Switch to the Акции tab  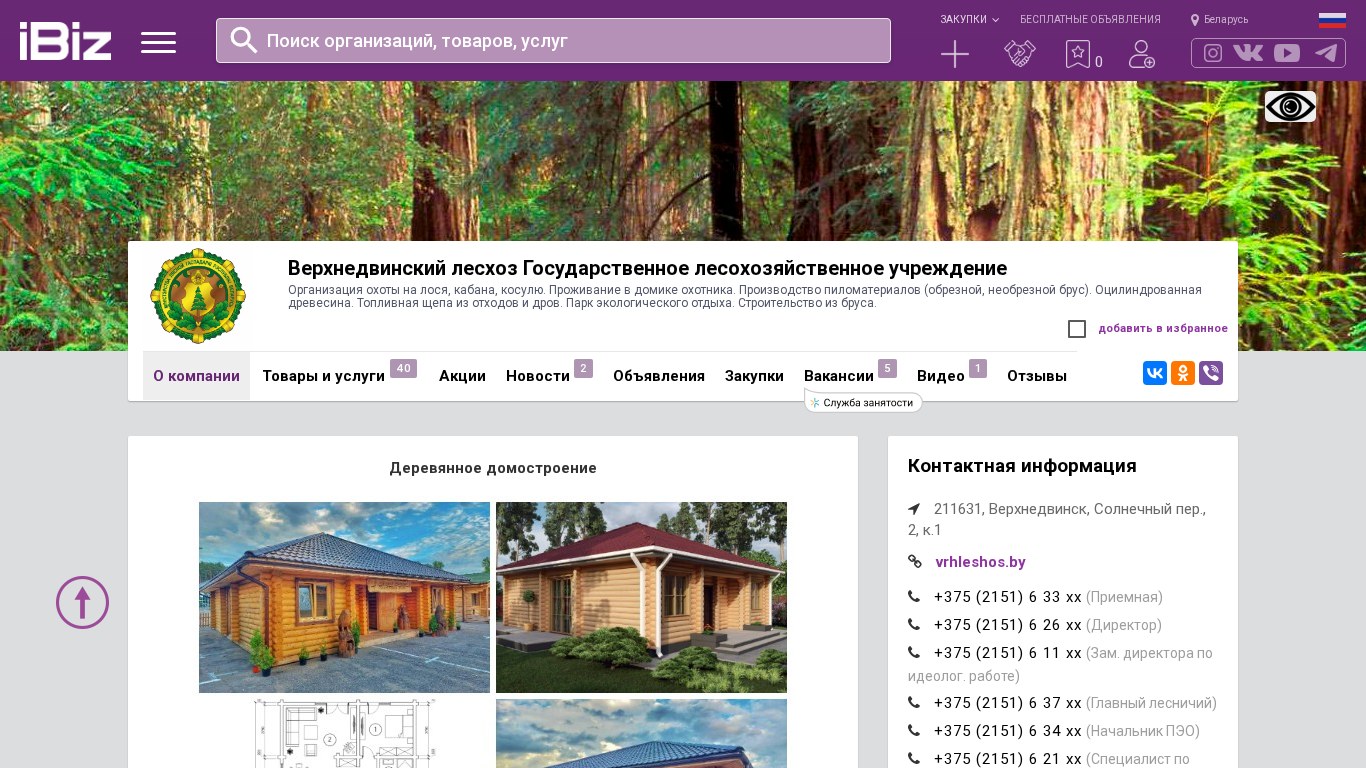click(x=462, y=376)
